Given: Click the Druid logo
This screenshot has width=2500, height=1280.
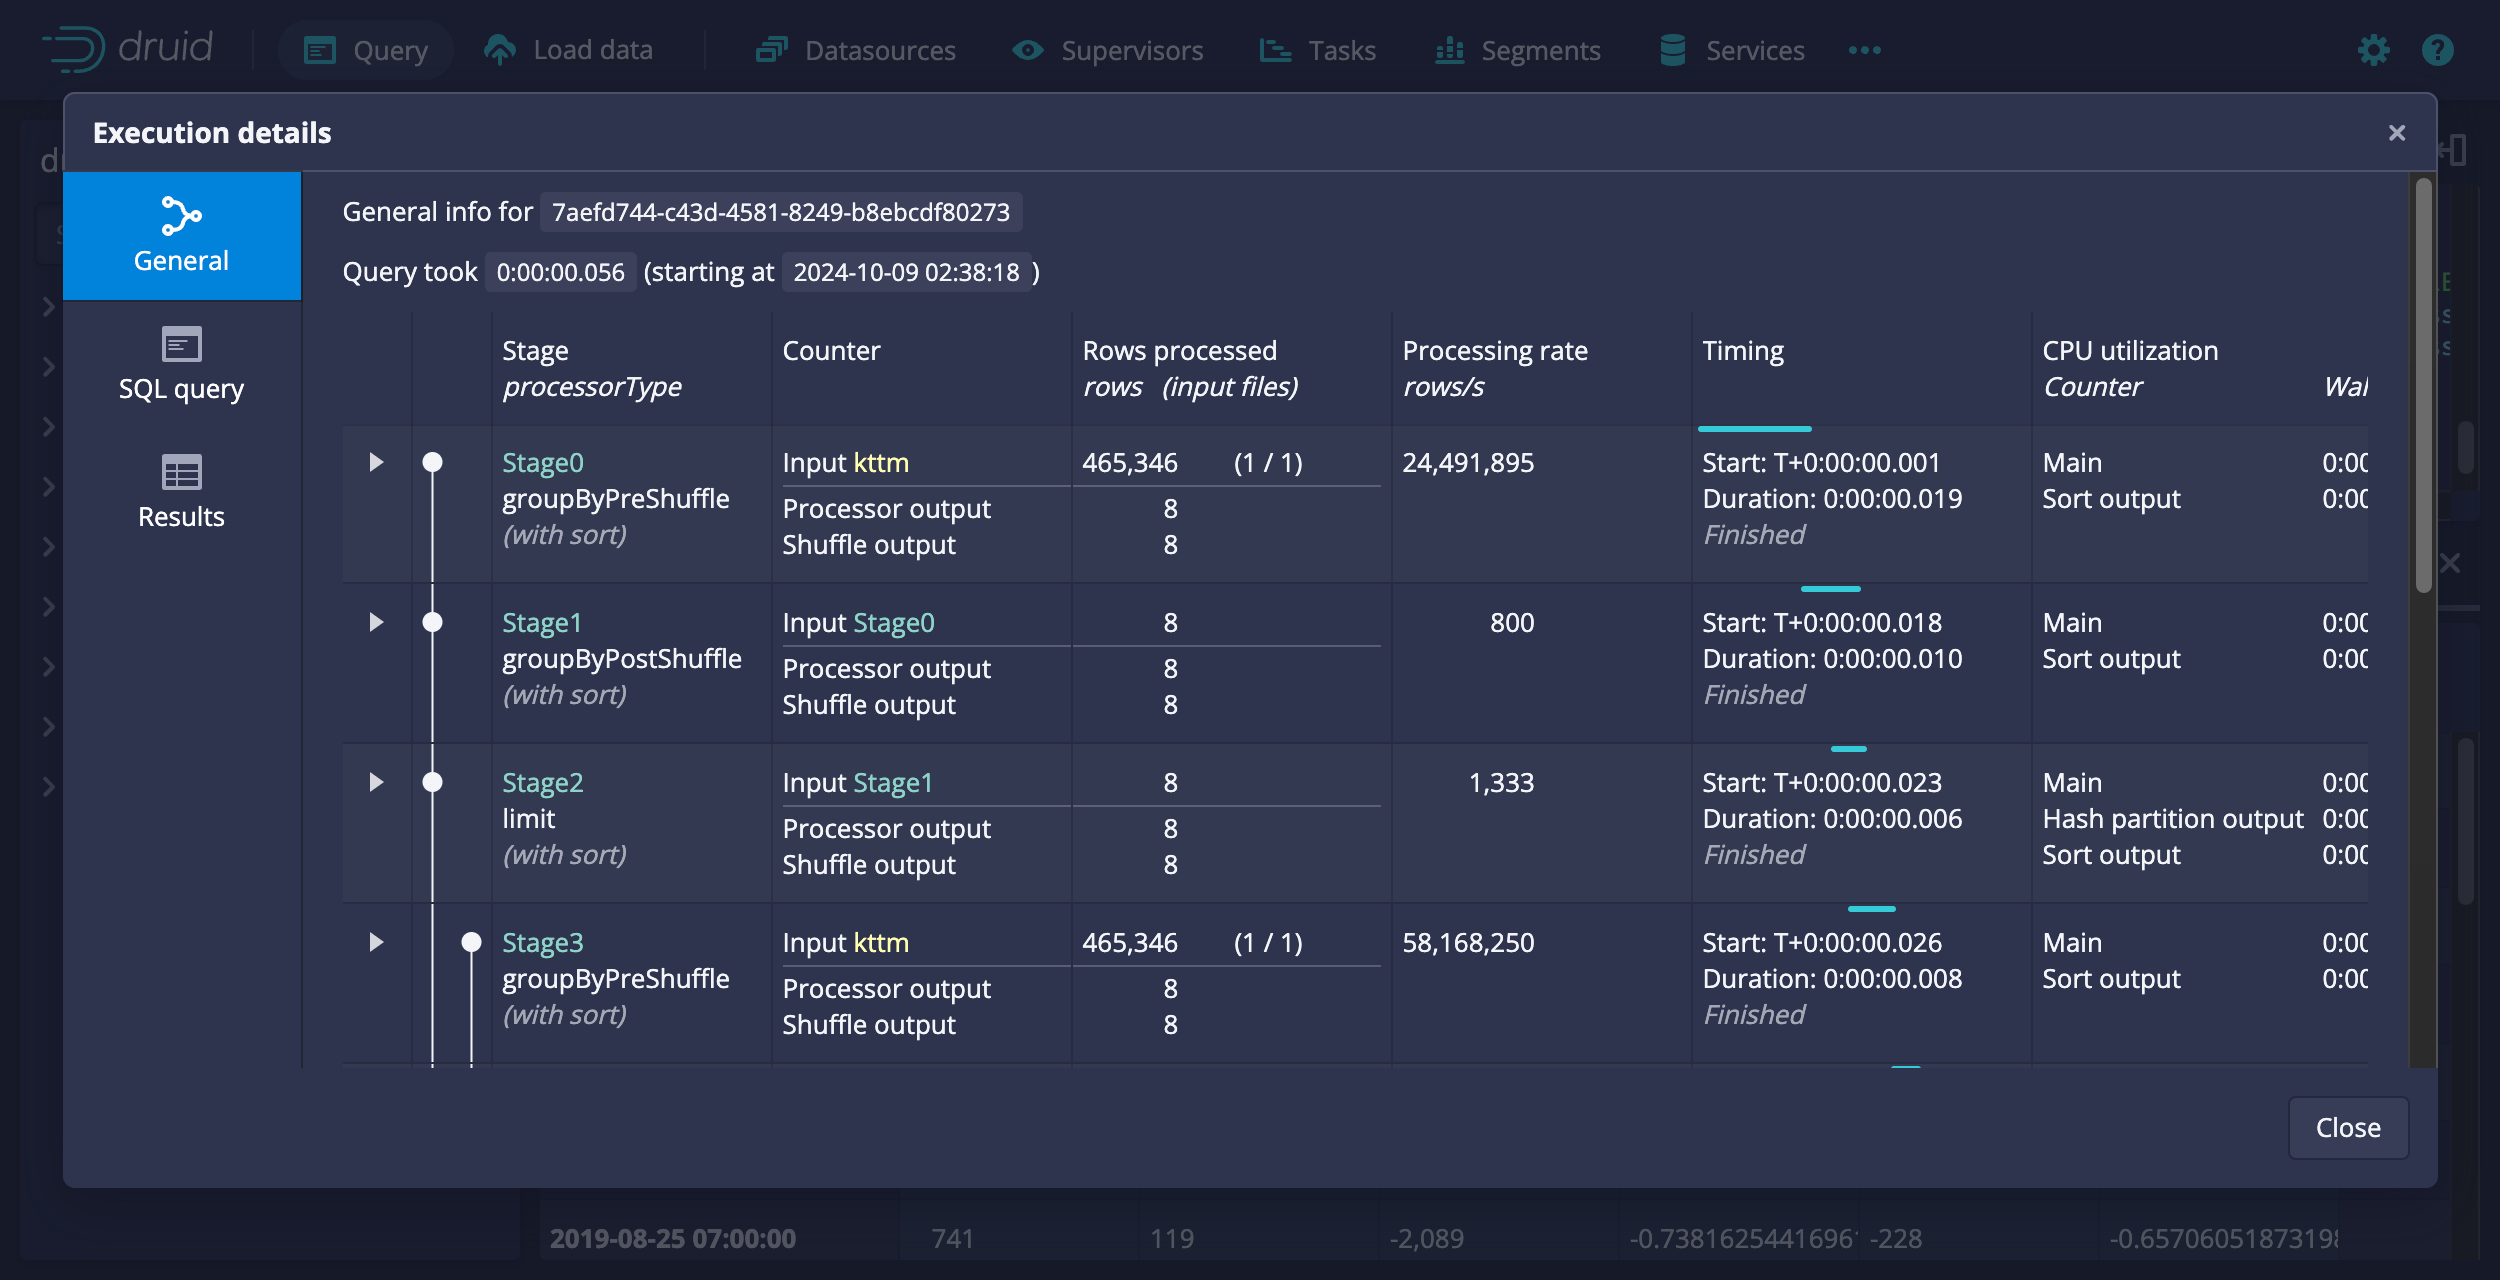Looking at the screenshot, I should tap(128, 48).
